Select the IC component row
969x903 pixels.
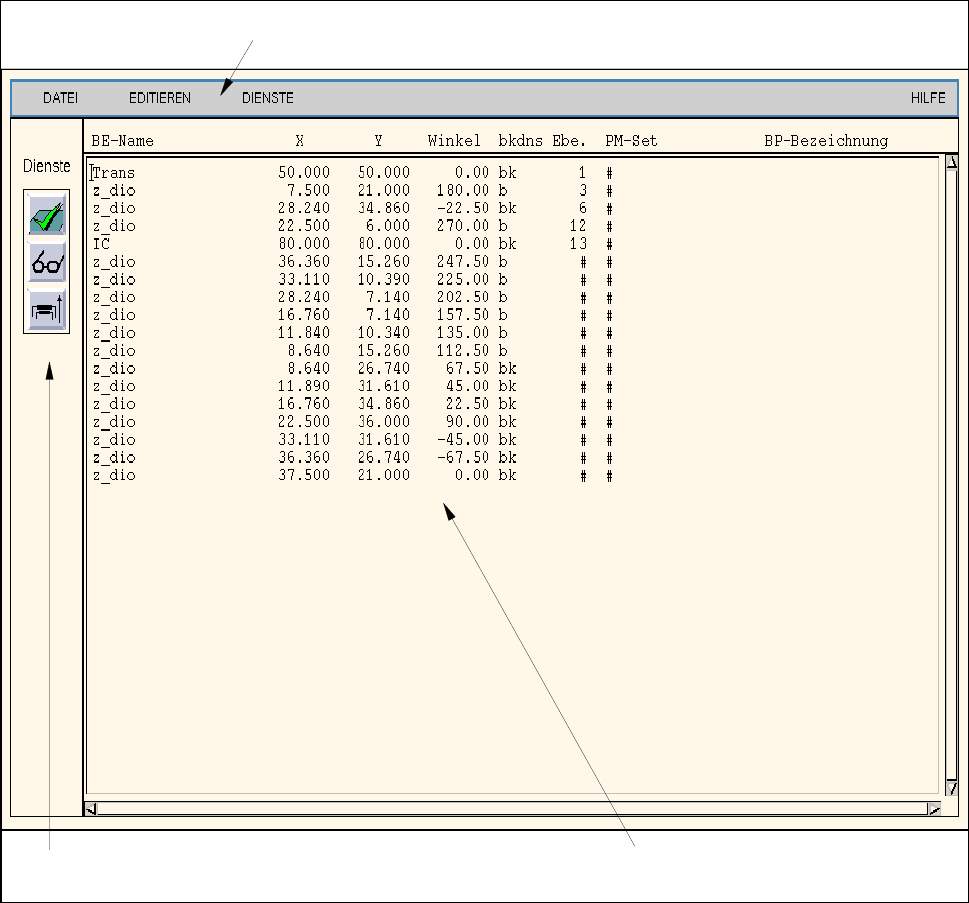tap(101, 244)
